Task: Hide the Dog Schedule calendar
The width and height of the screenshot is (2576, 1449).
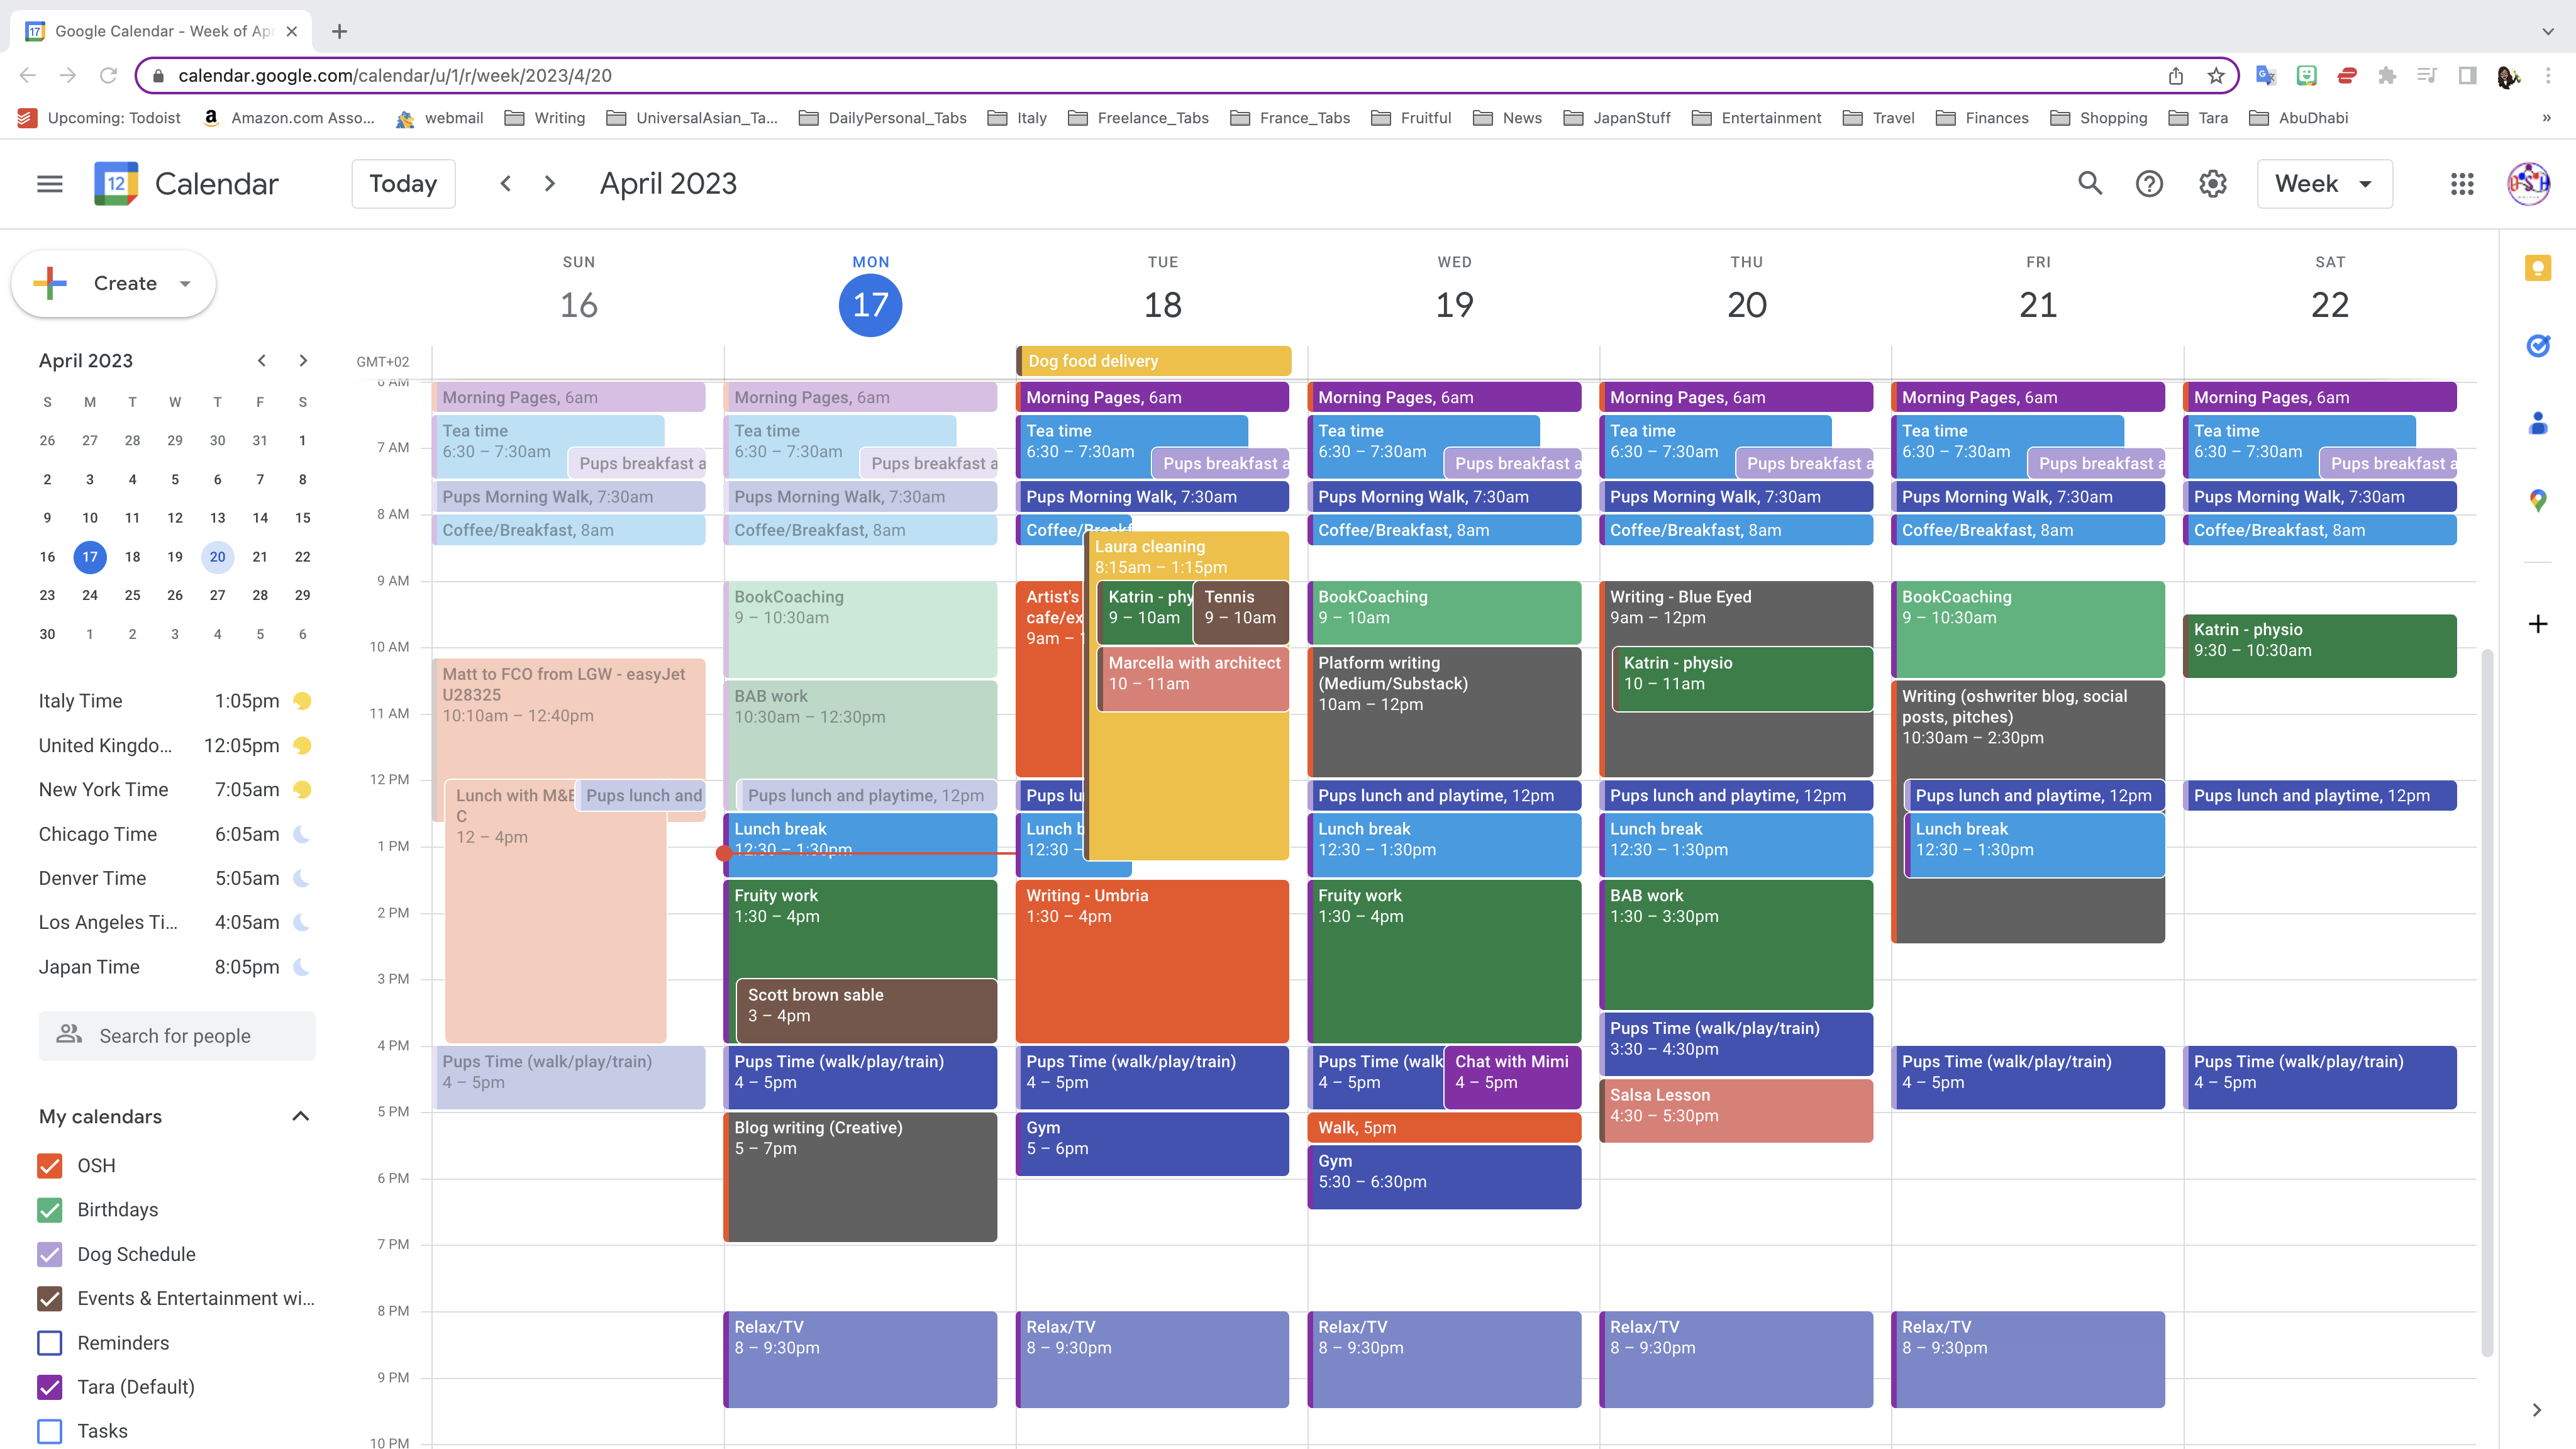Action: [x=50, y=1254]
